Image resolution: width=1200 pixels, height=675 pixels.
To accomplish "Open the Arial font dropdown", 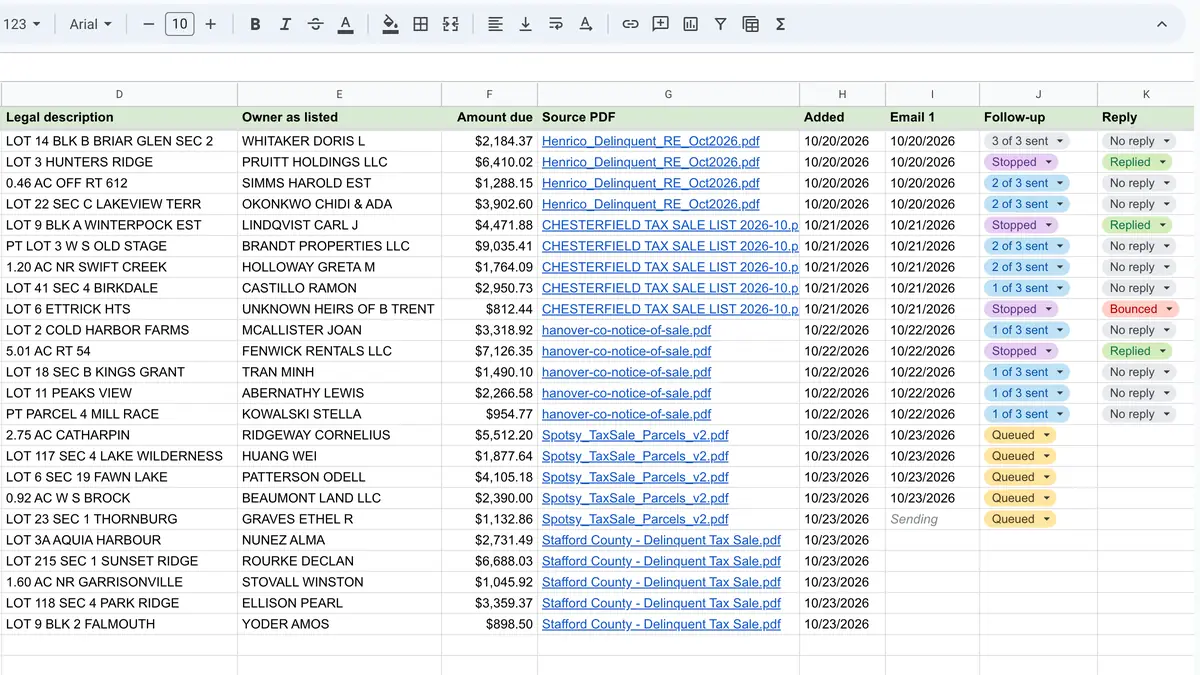I will [91, 24].
